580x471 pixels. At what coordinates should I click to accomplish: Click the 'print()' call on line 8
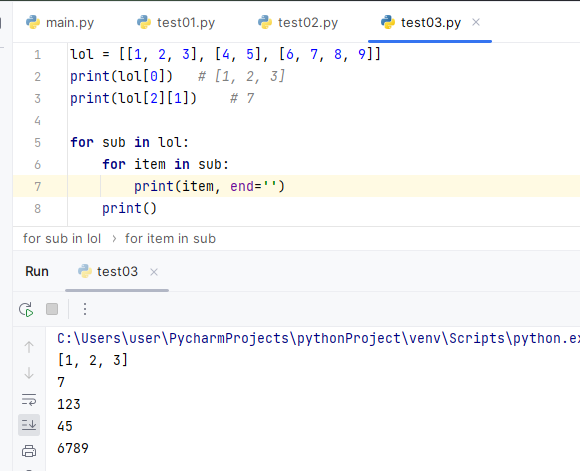tap(129, 208)
